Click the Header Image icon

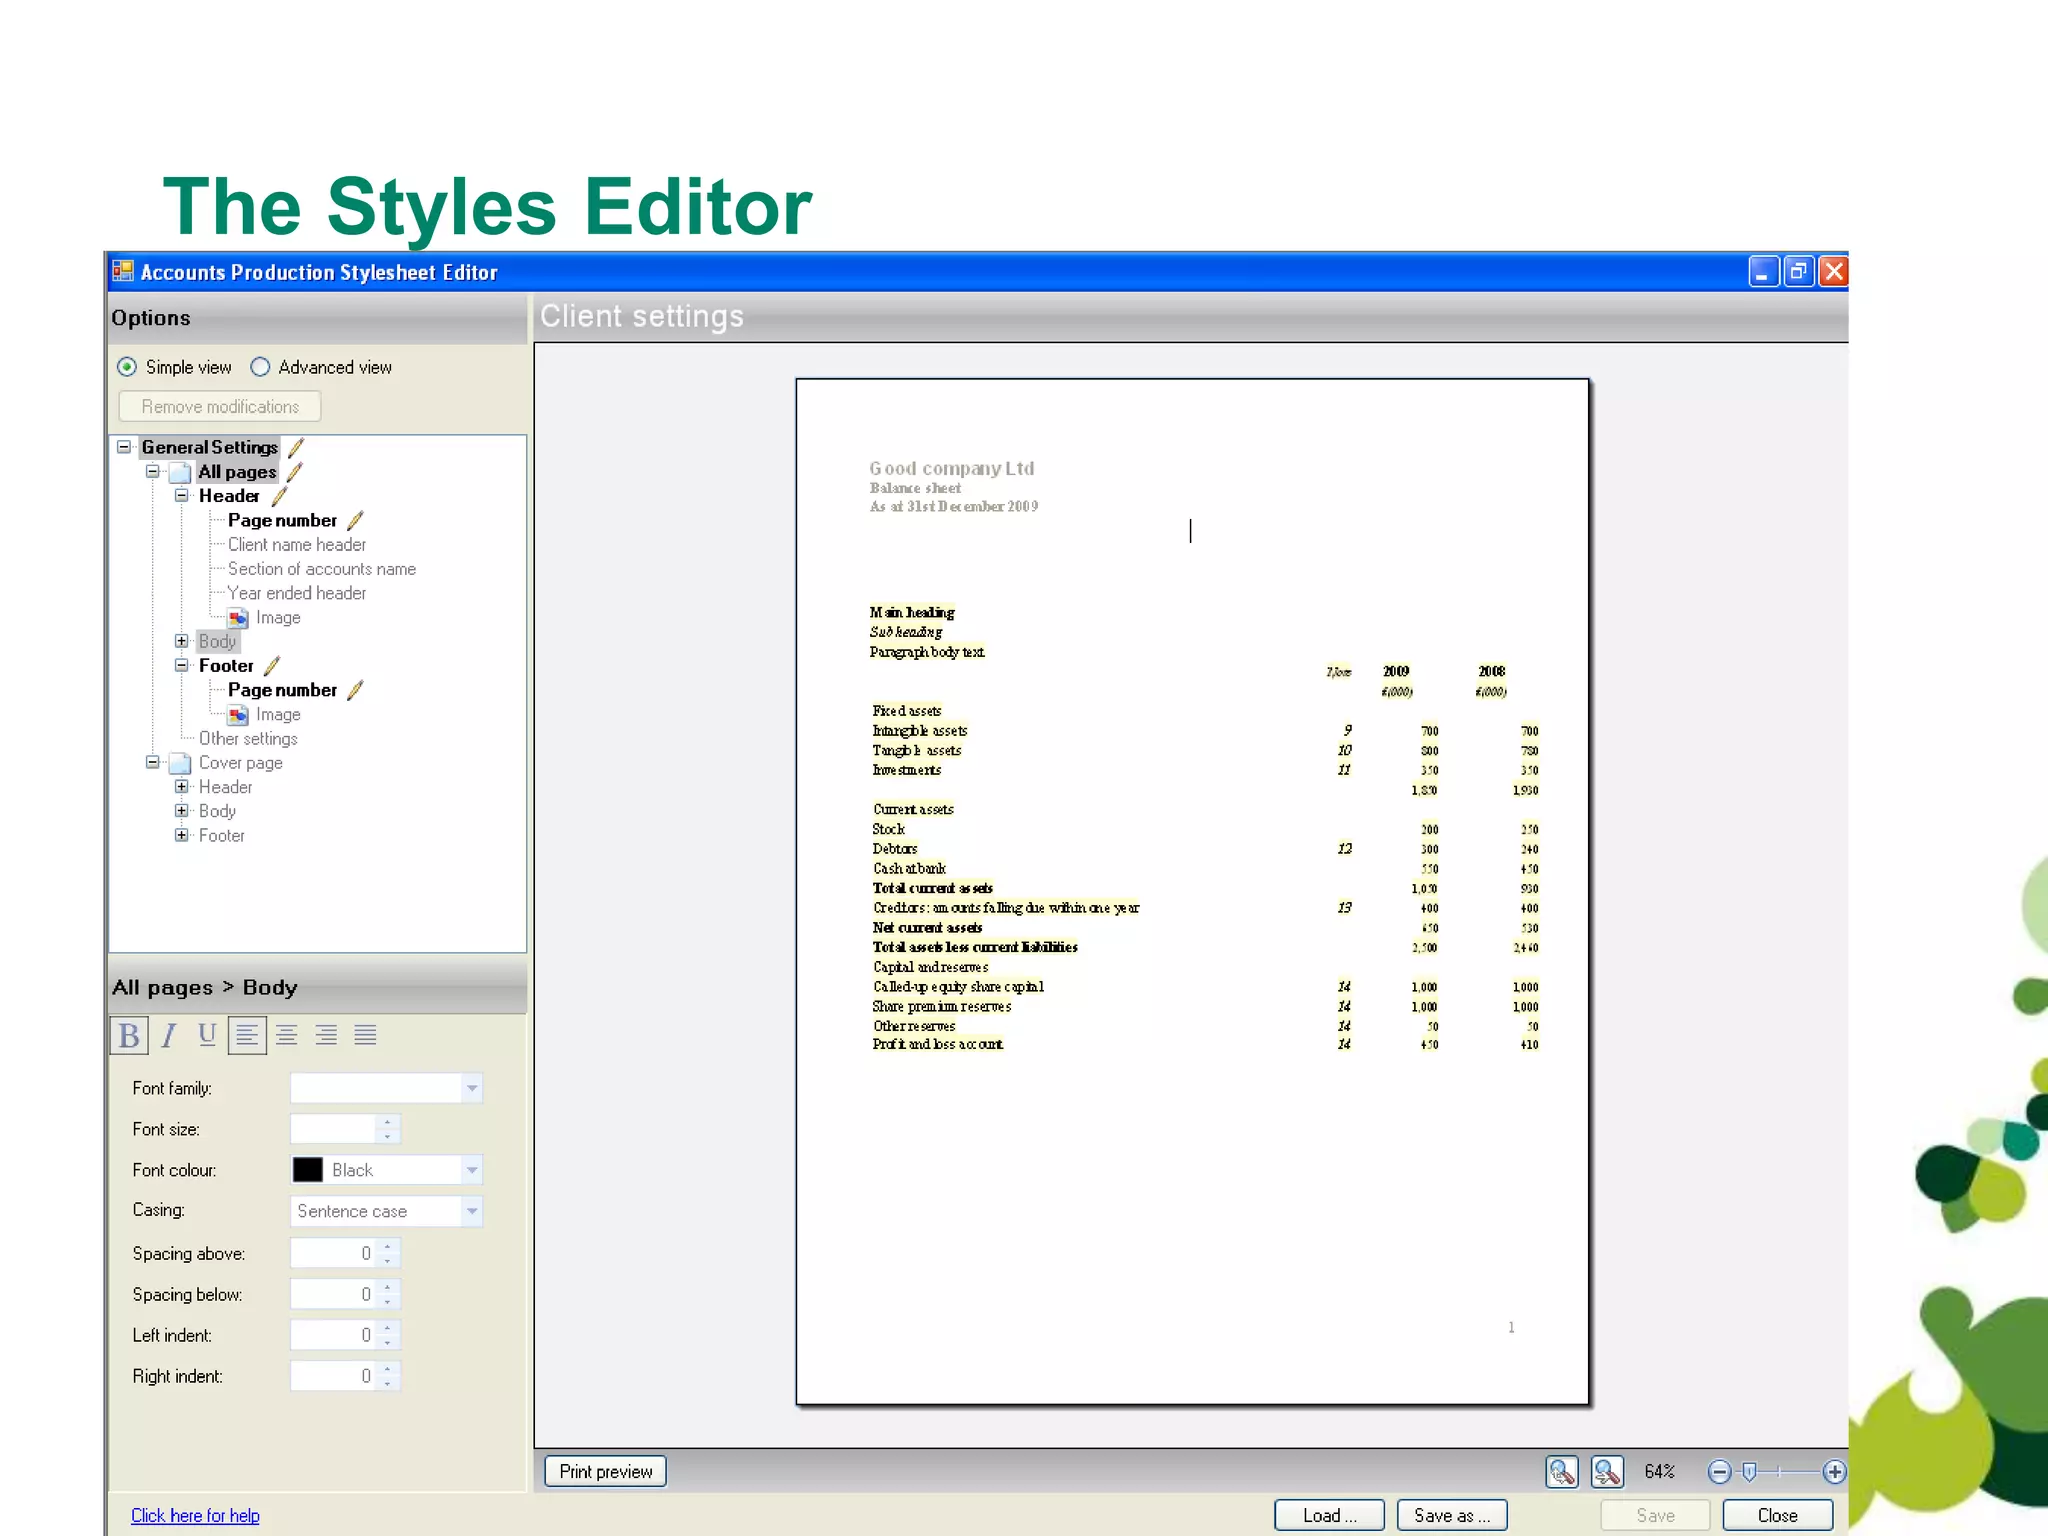tap(238, 618)
